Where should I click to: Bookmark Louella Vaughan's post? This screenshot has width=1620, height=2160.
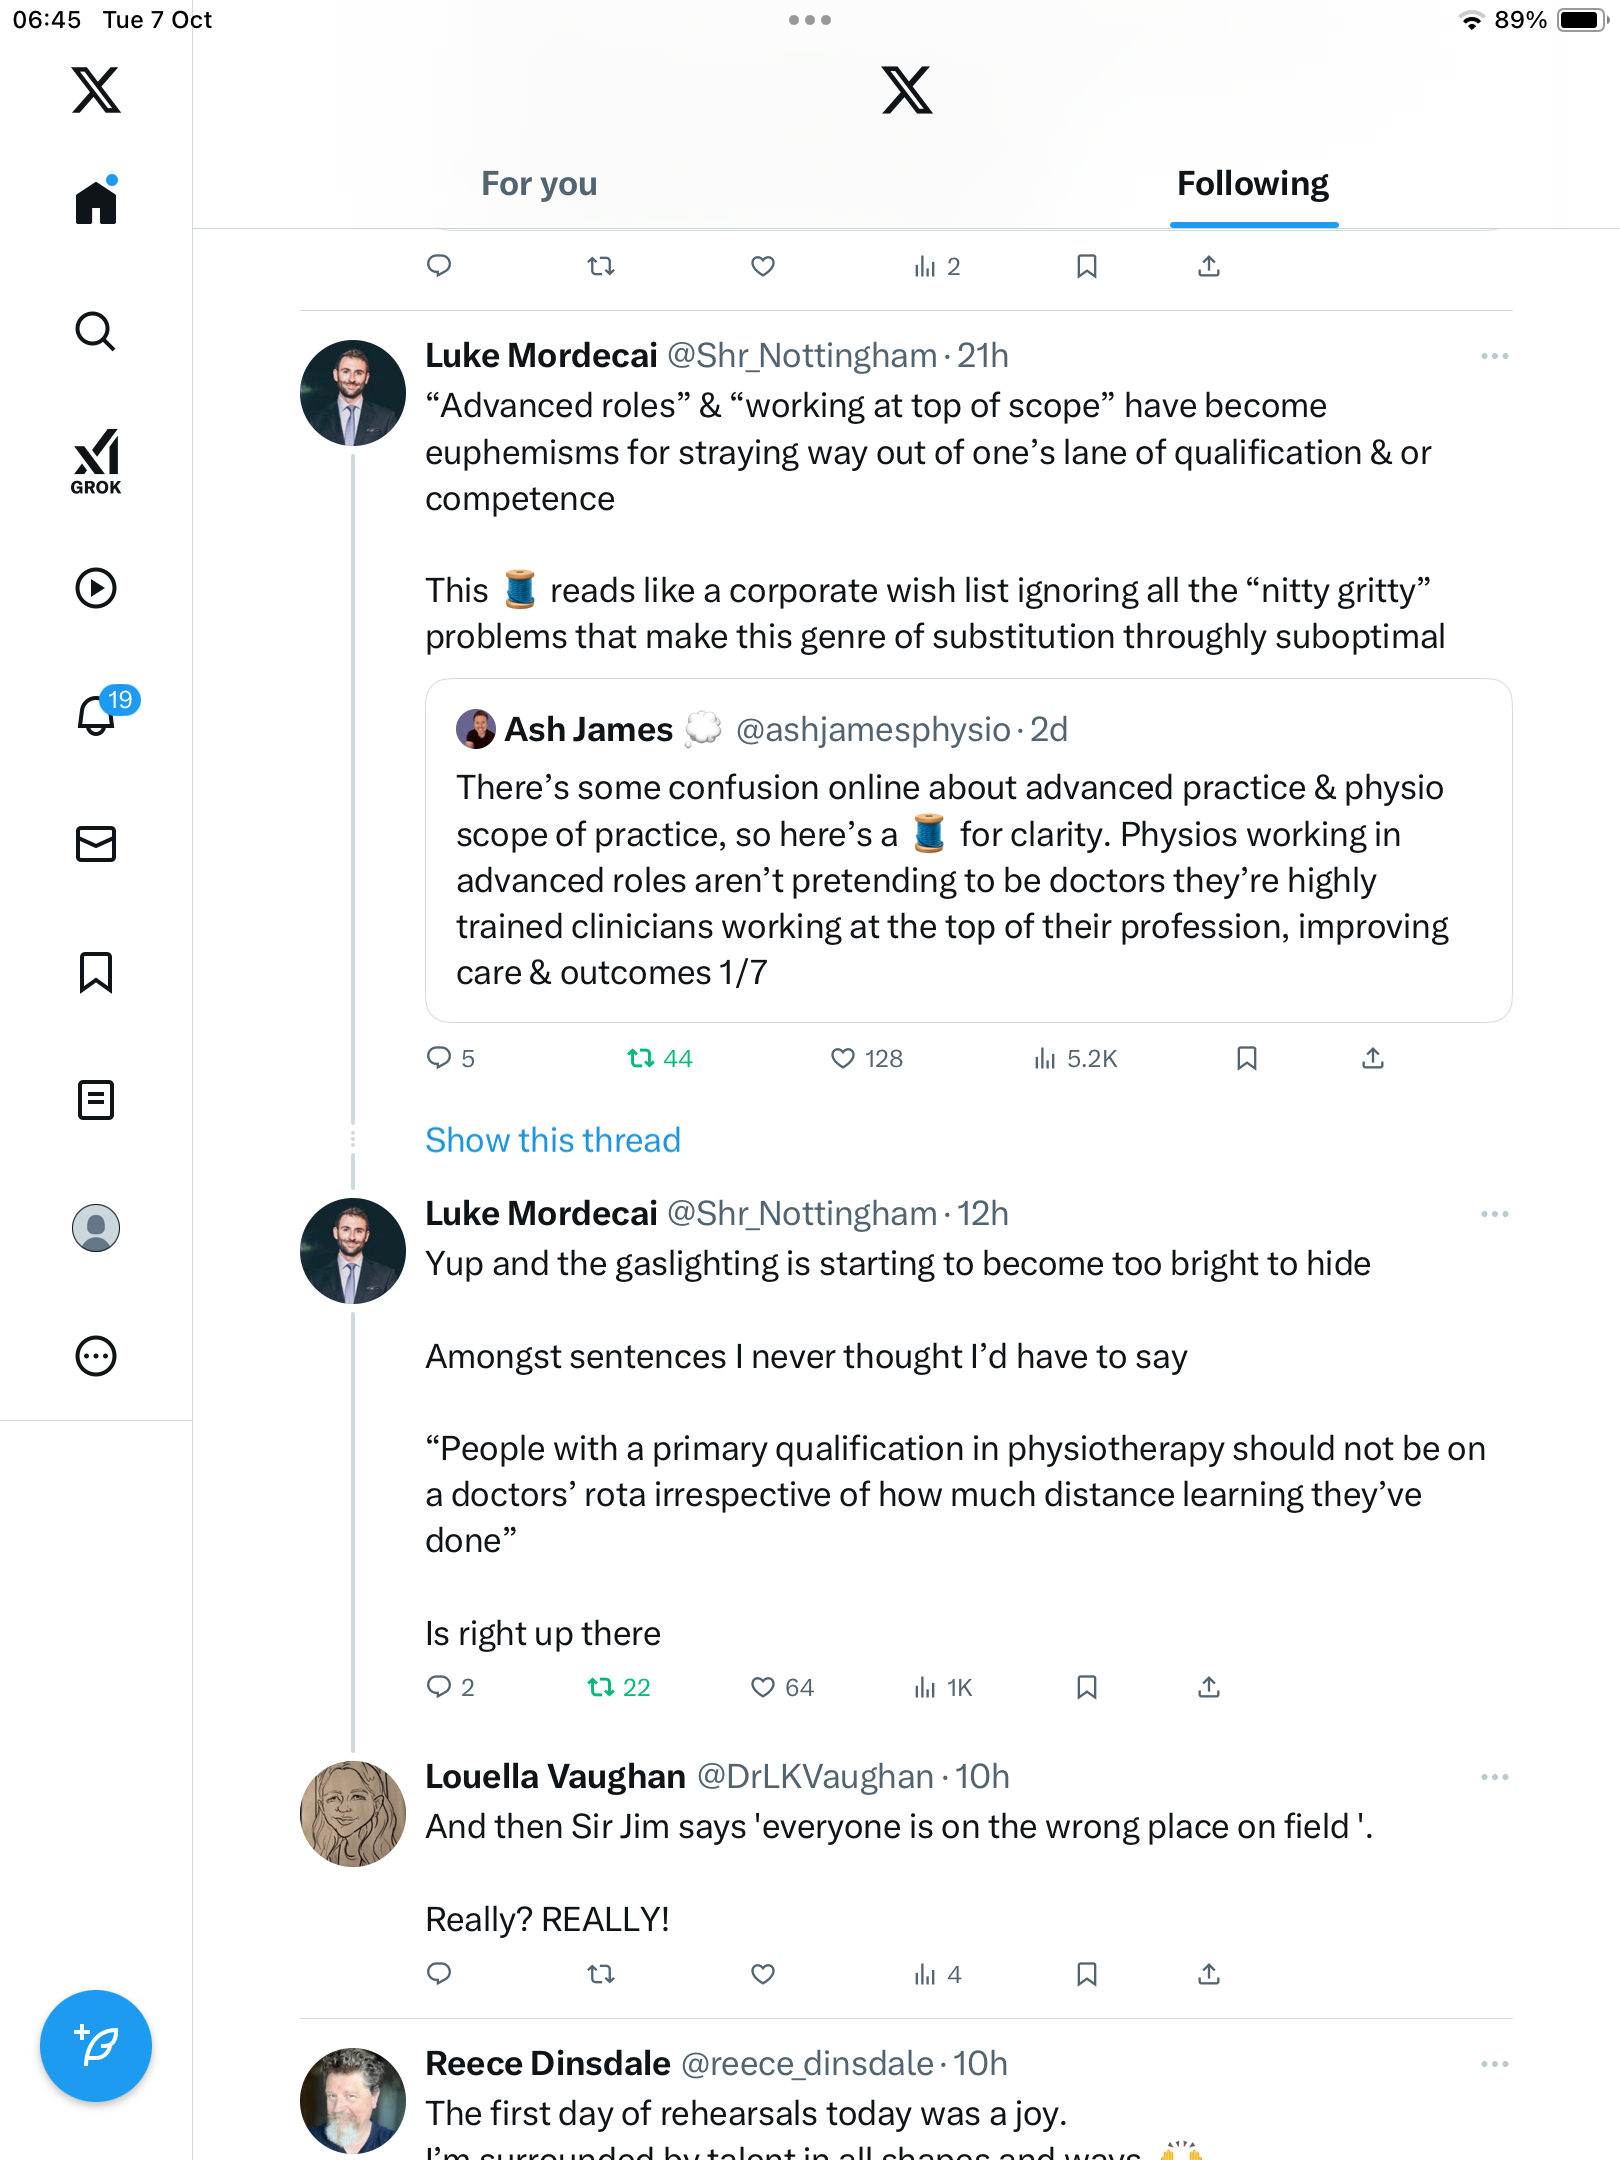(1087, 1974)
